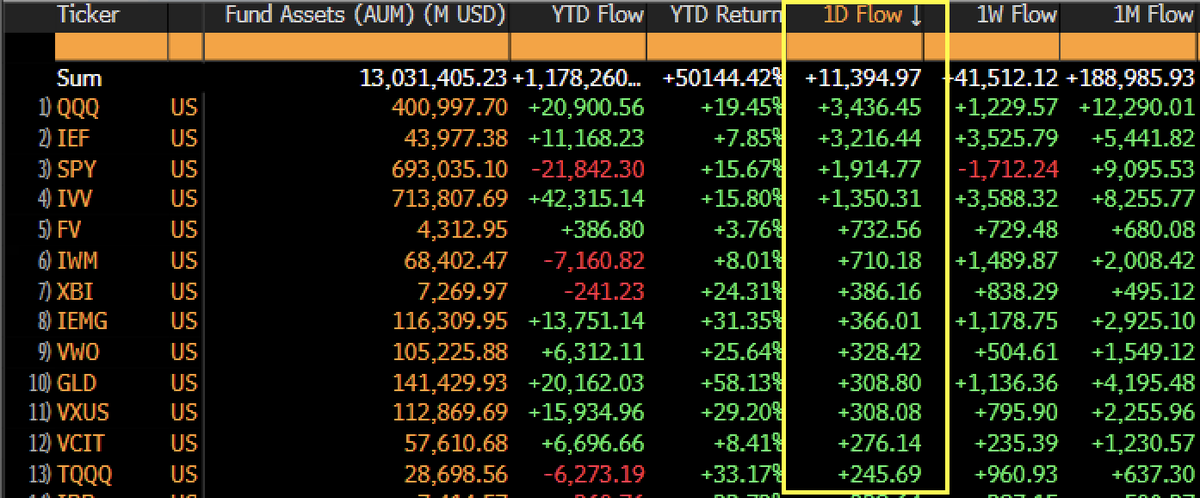The image size is (1200, 498).
Task: Select the 1M Flow column header
Action: (1151, 15)
